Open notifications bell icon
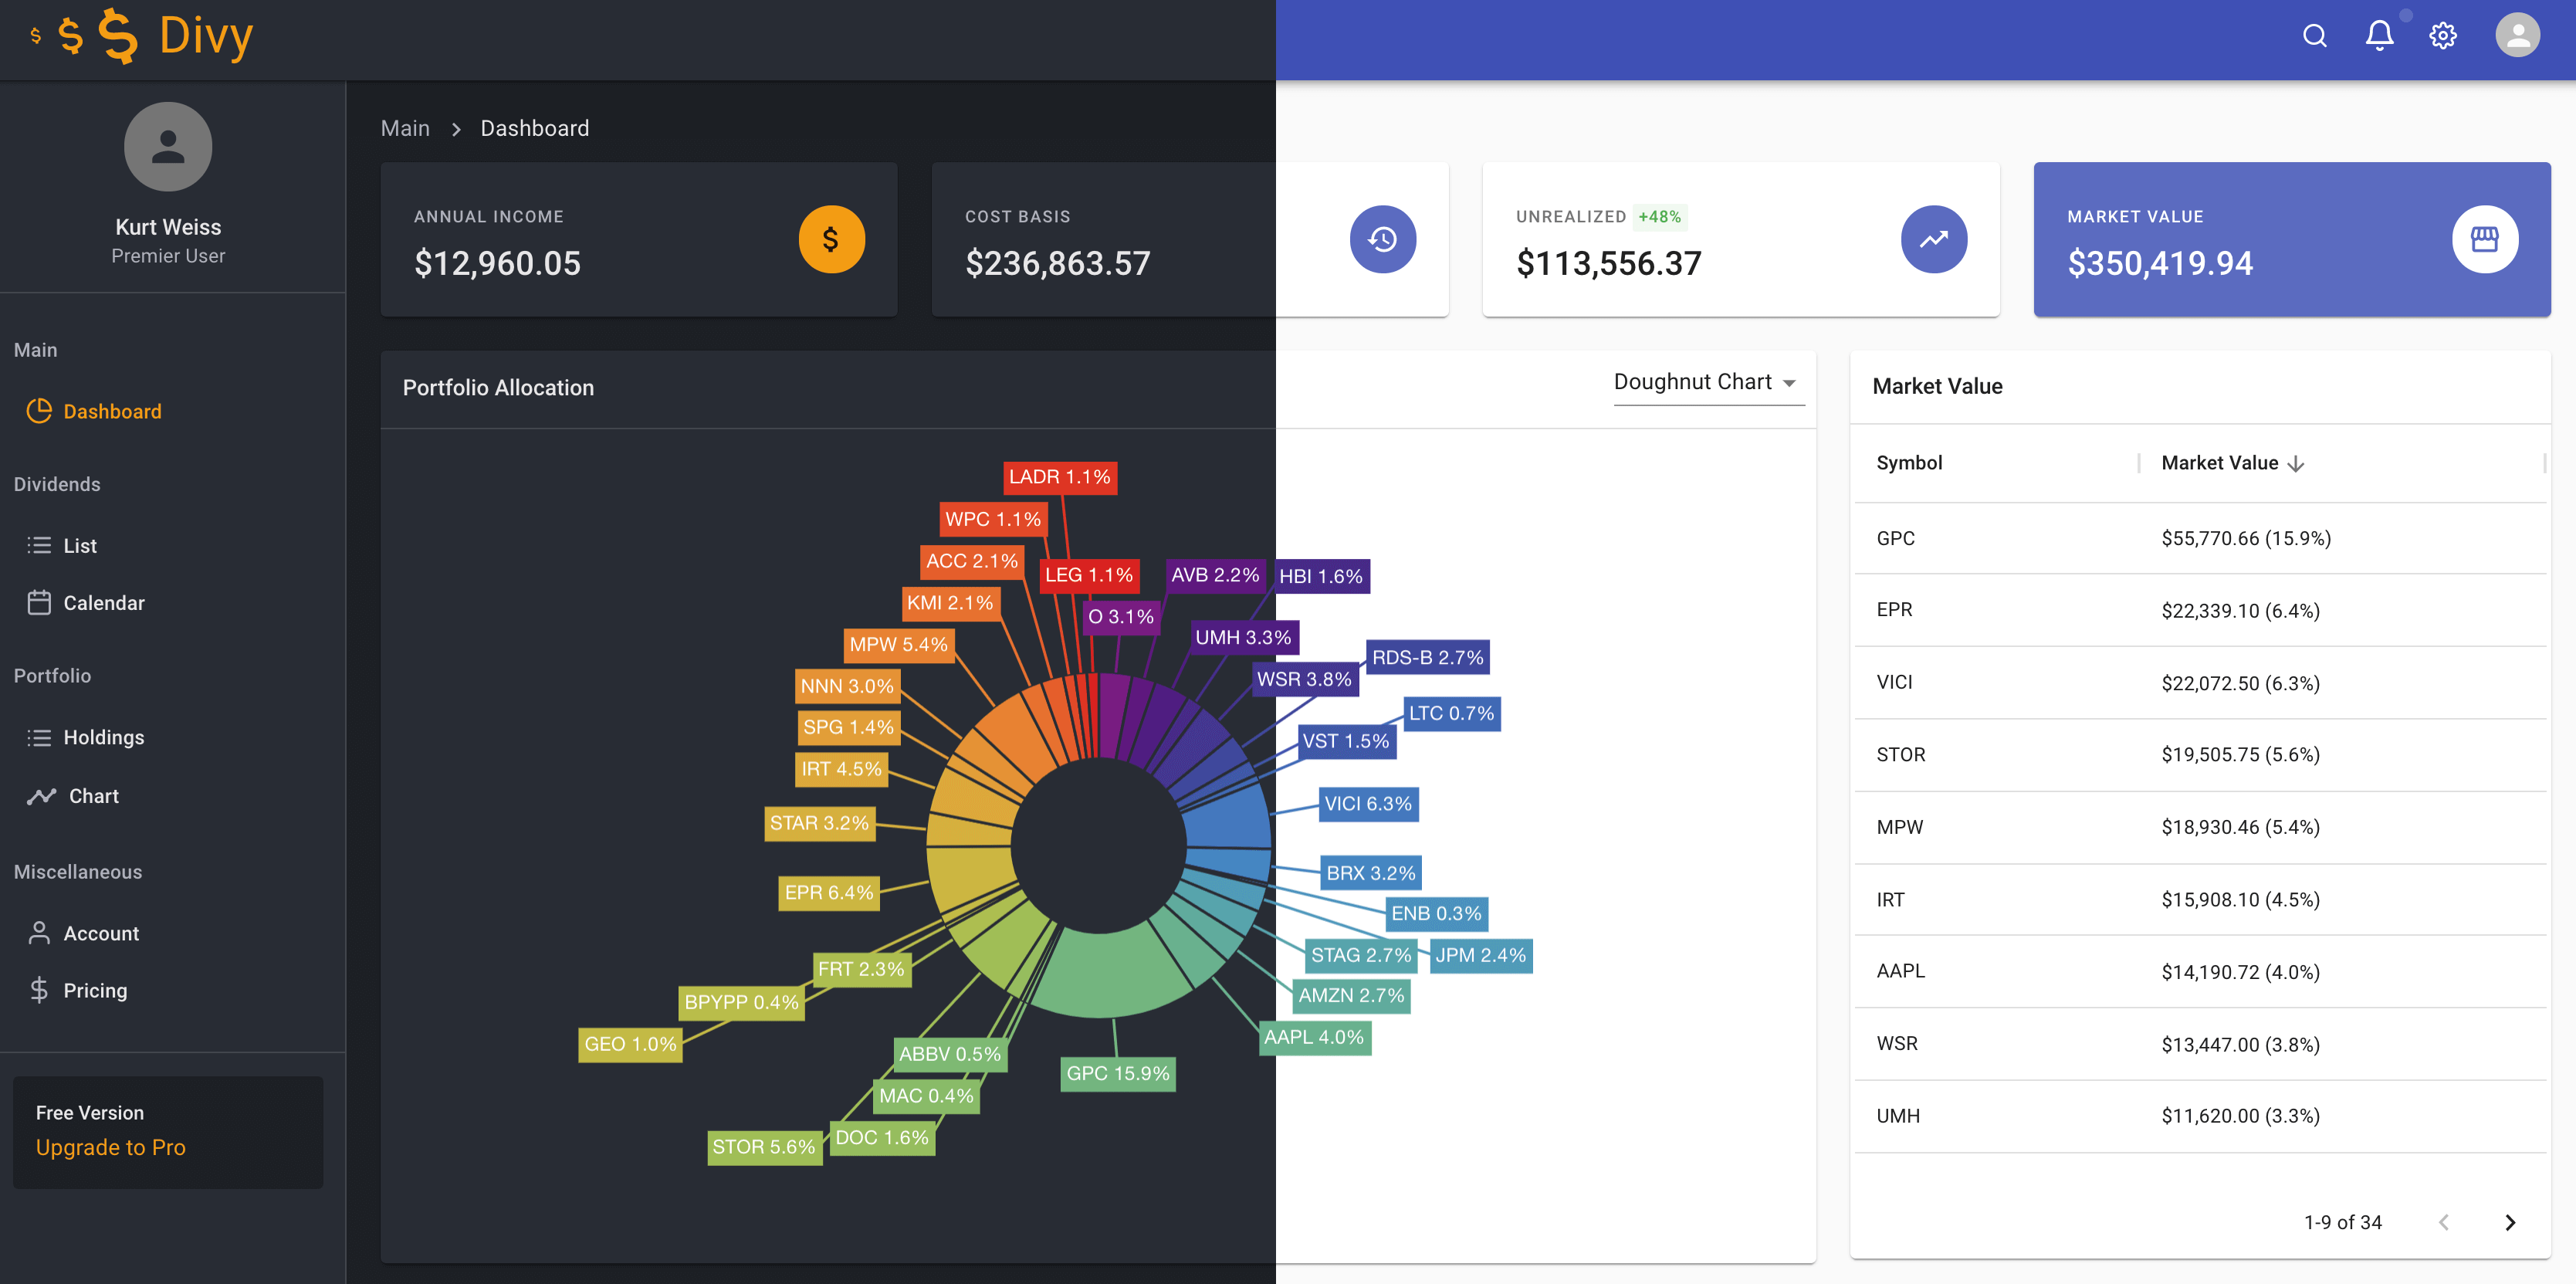Screen dimensions: 2576x1284 2379,36
